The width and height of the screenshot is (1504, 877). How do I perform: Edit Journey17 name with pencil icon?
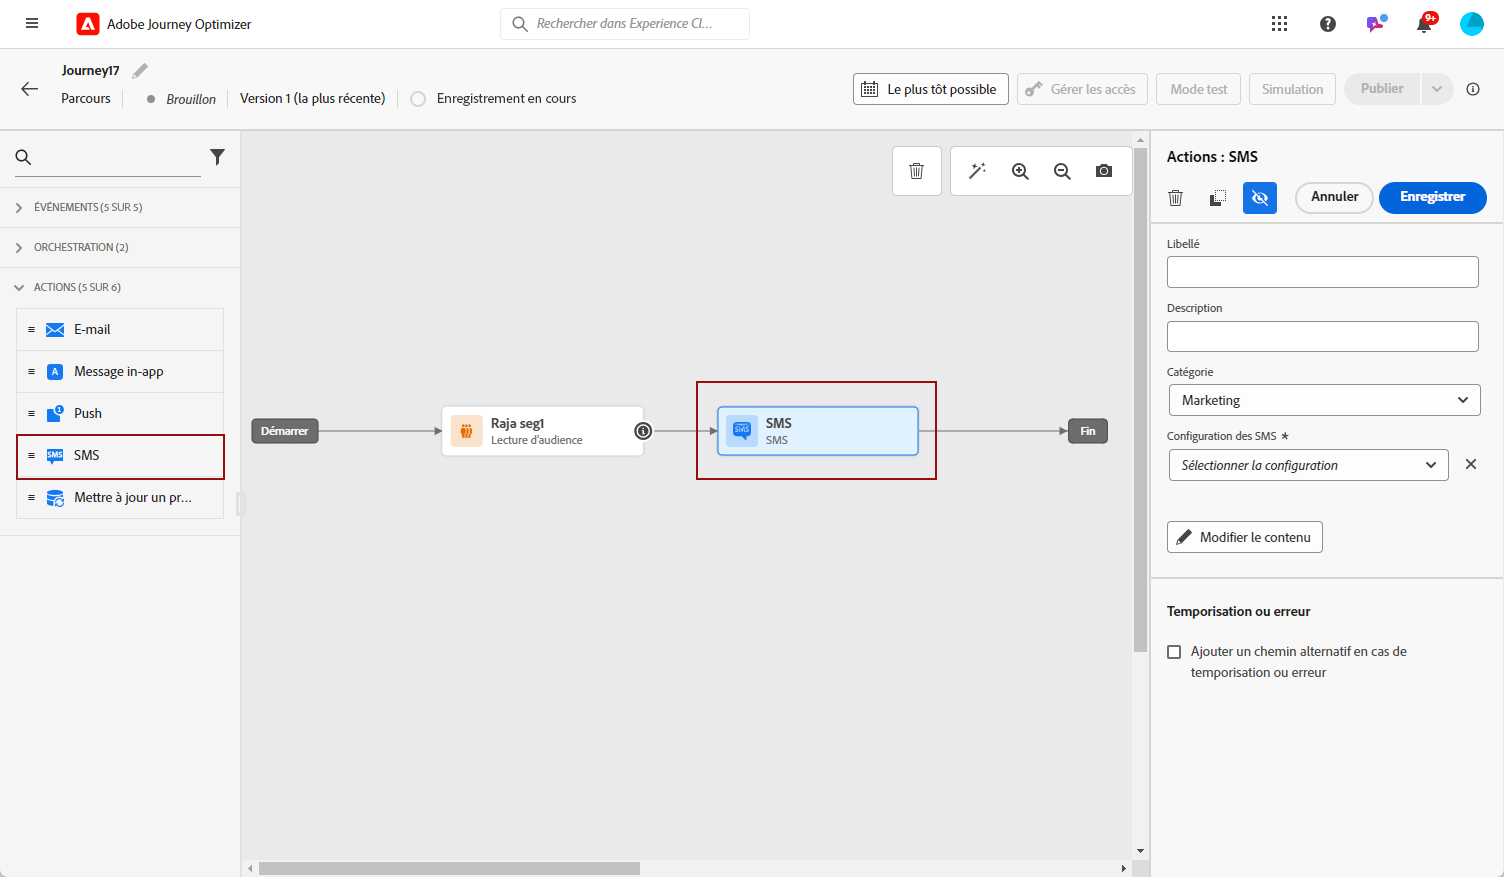[140, 70]
